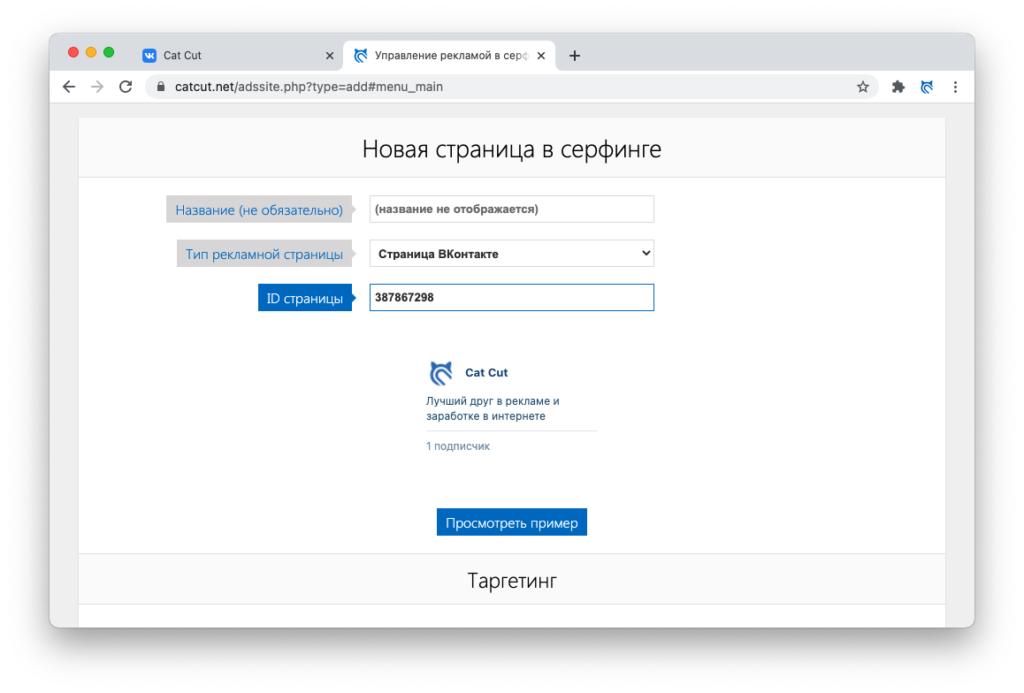Viewport: 1024px width, 693px height.
Task: Click inside the ID страницы field
Action: tap(511, 297)
